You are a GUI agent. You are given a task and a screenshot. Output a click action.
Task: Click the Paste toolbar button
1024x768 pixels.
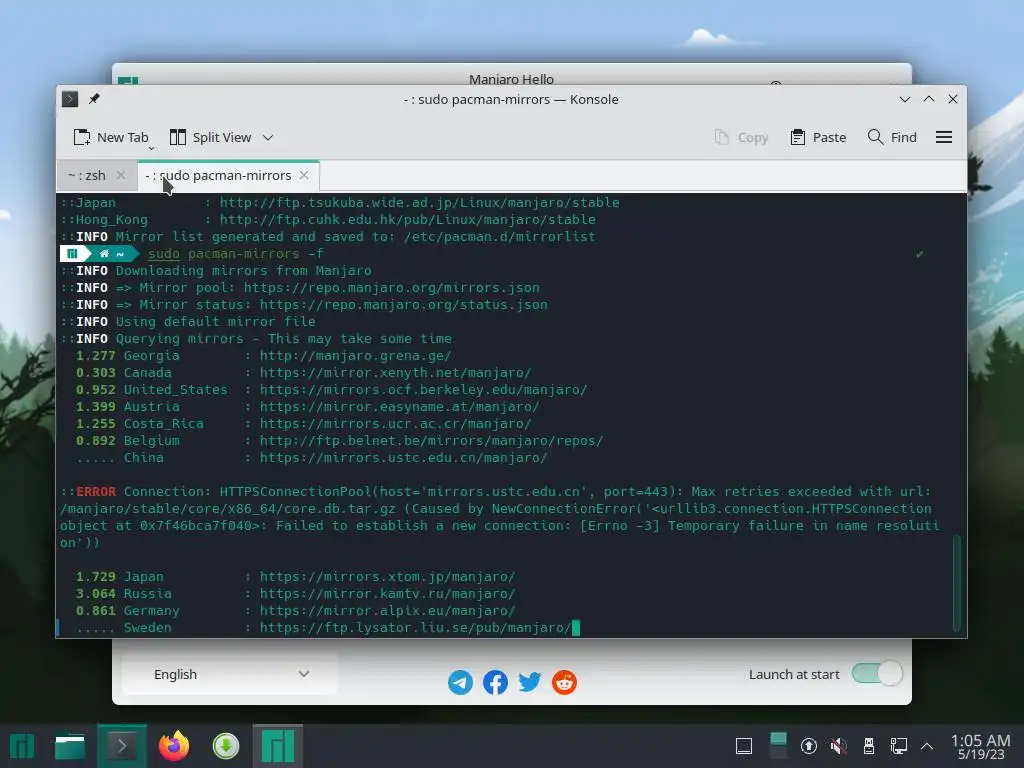818,137
